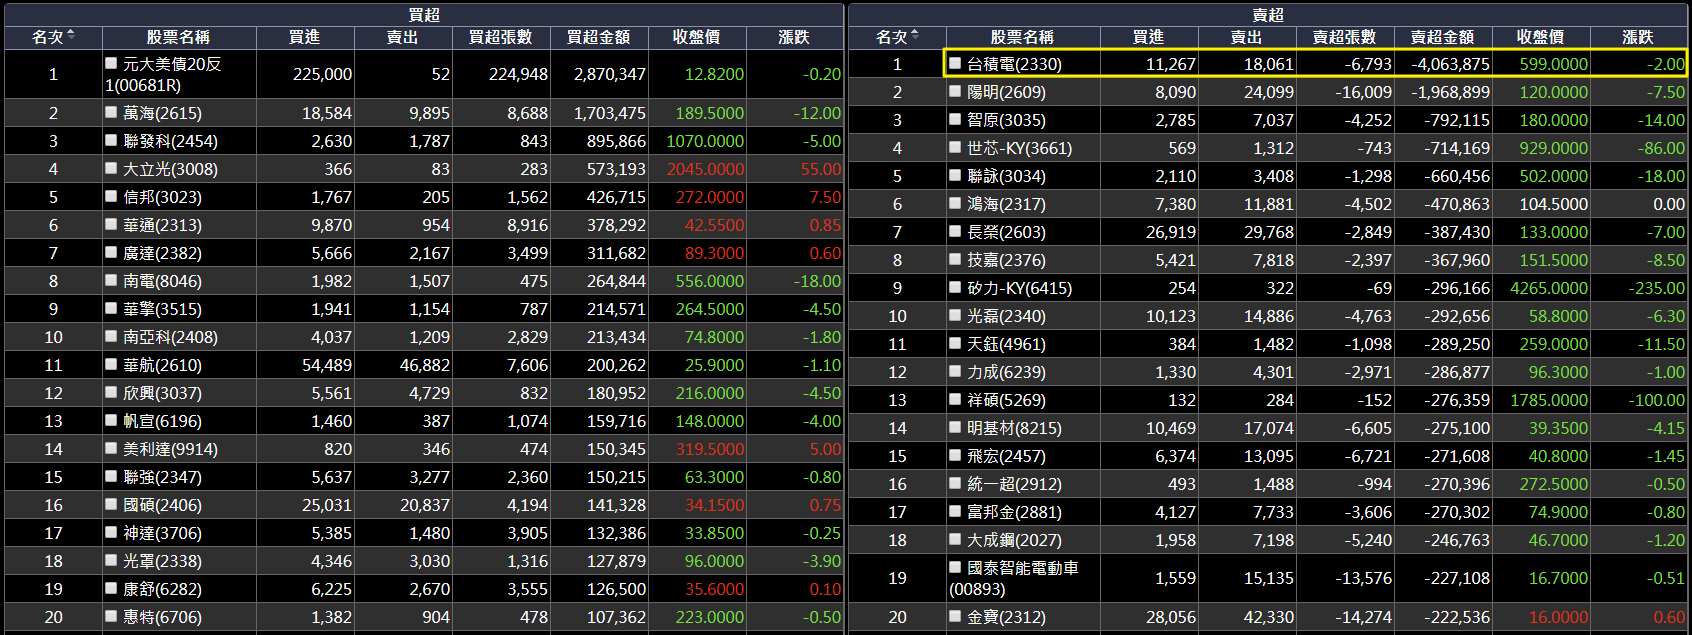This screenshot has width=1692, height=635.
Task: Open stock 富邦金(2881)
Action: [1014, 511]
